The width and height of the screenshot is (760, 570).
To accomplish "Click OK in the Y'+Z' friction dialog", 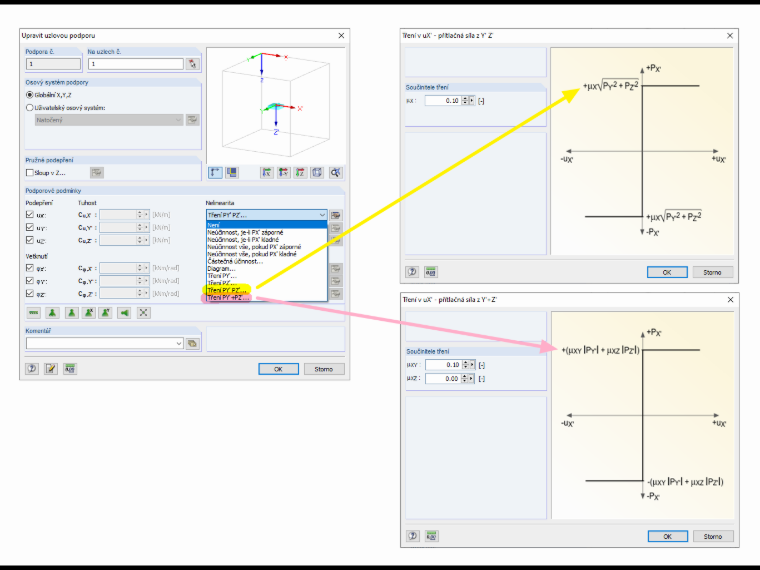I will tap(667, 537).
